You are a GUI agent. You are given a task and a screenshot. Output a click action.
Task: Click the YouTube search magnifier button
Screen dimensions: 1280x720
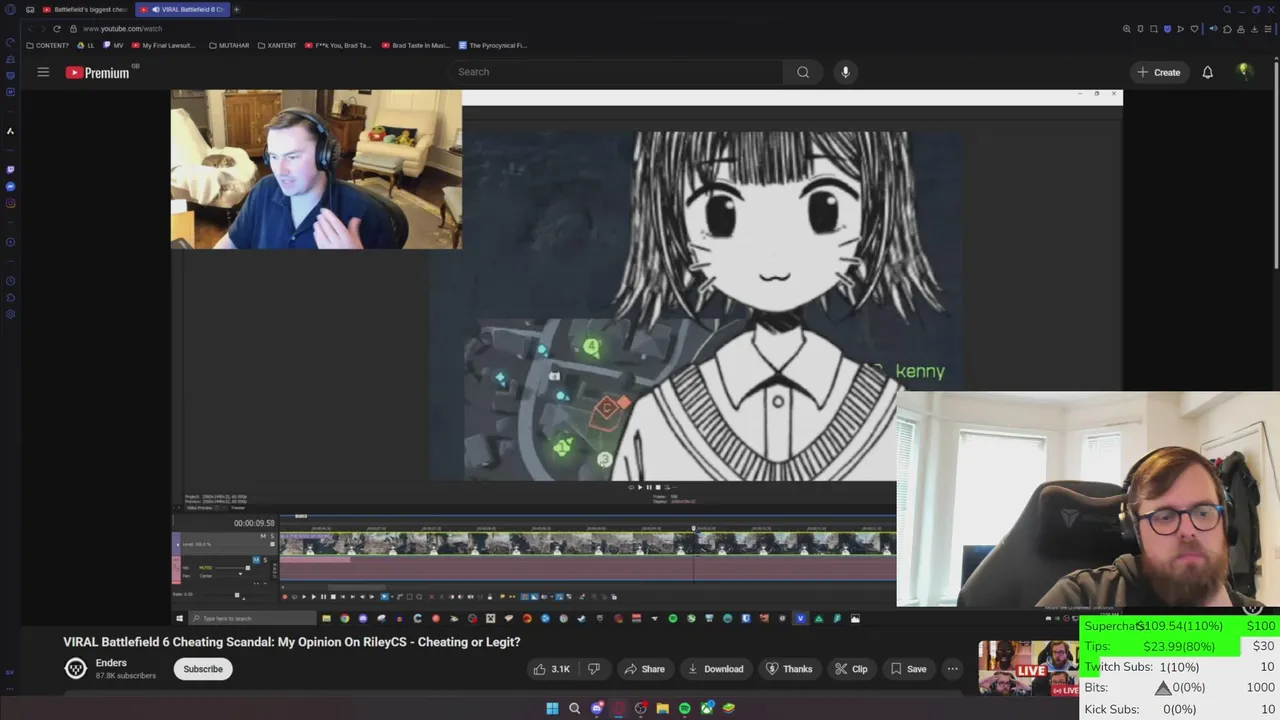click(803, 72)
